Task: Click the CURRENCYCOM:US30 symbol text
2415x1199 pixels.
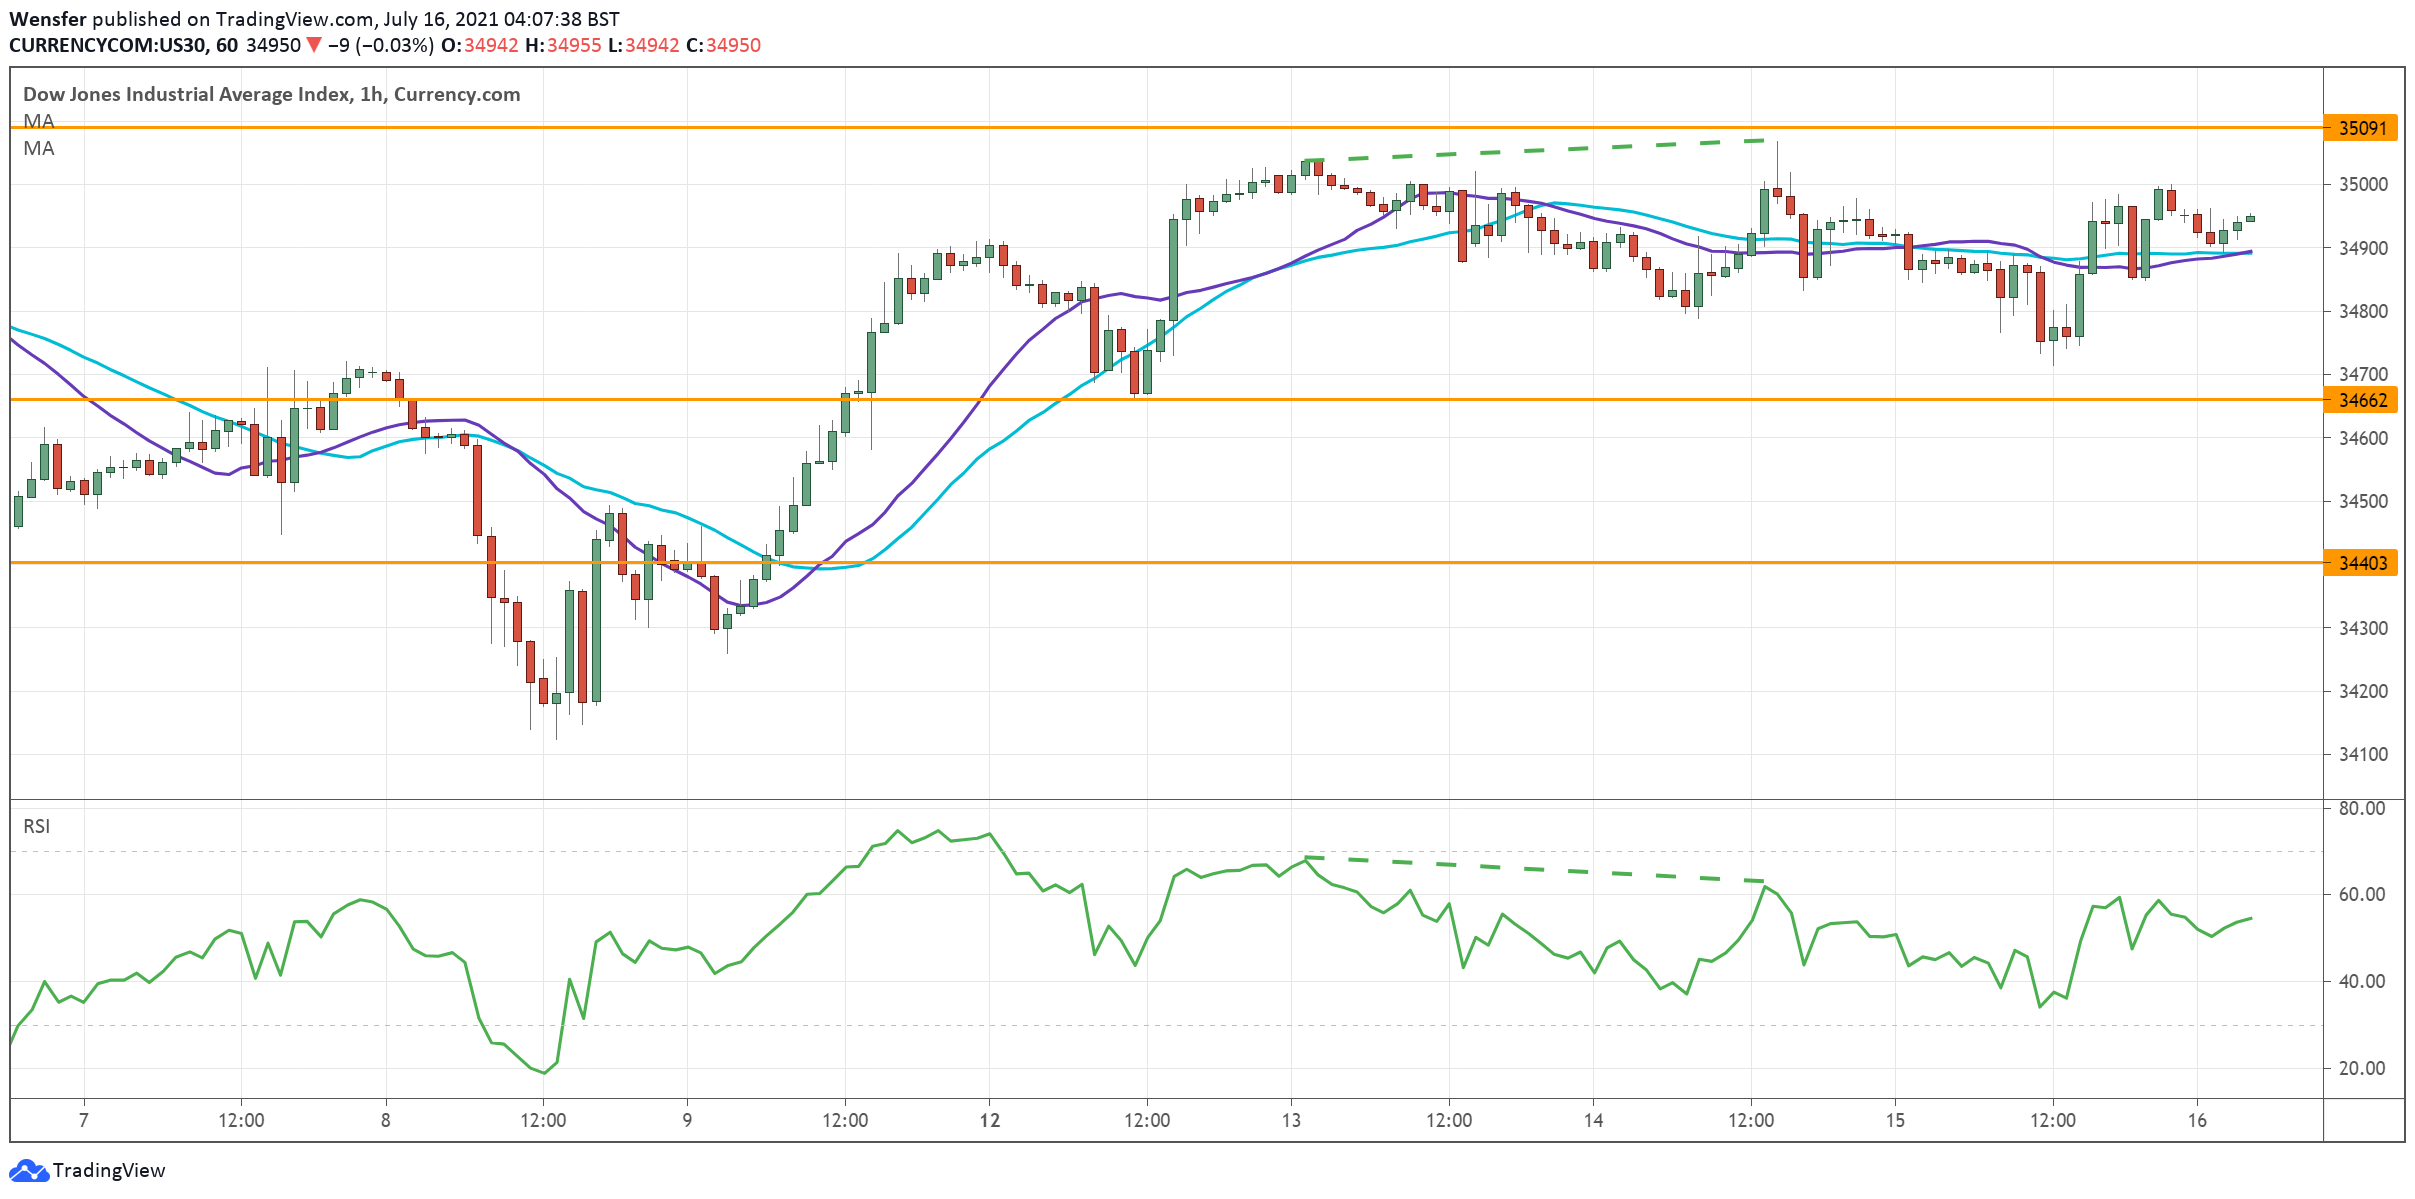Action: [108, 45]
